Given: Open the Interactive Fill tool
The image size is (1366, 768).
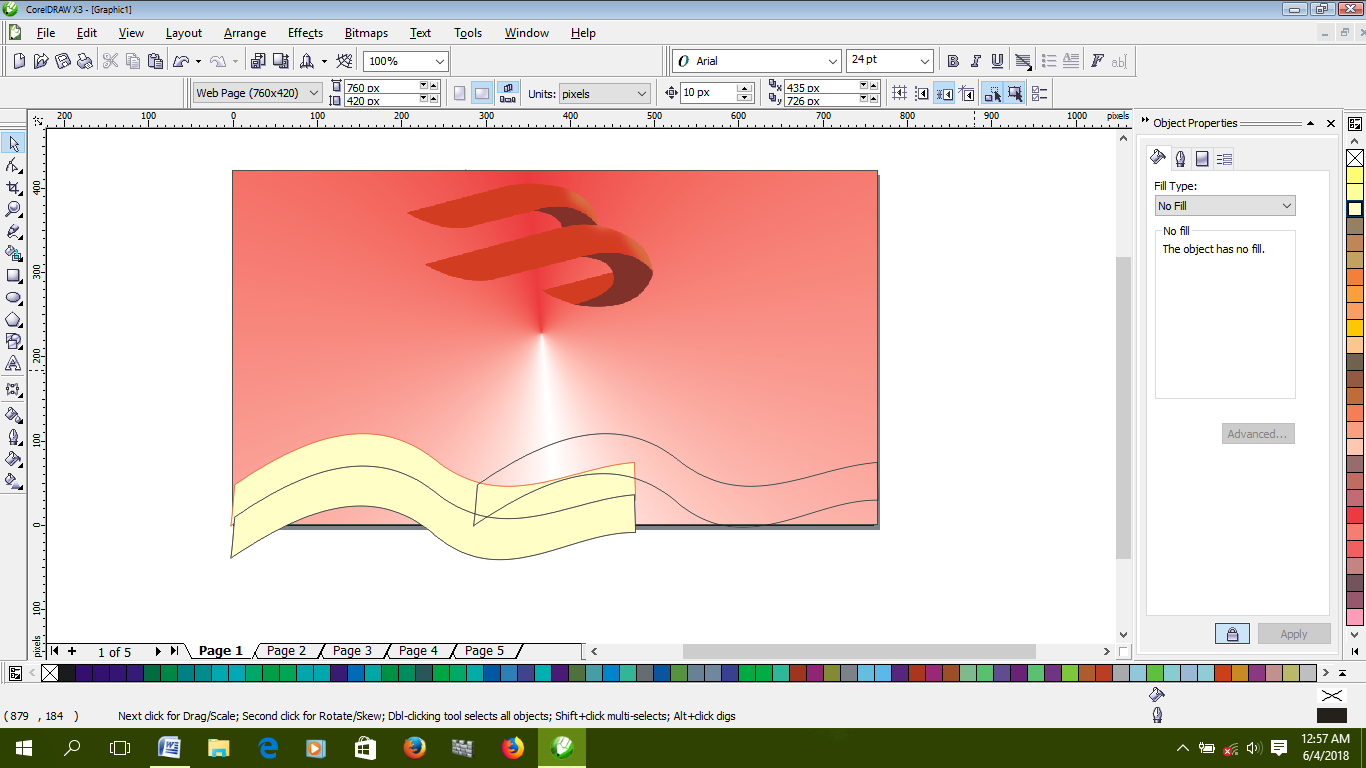Looking at the screenshot, I should 14,479.
